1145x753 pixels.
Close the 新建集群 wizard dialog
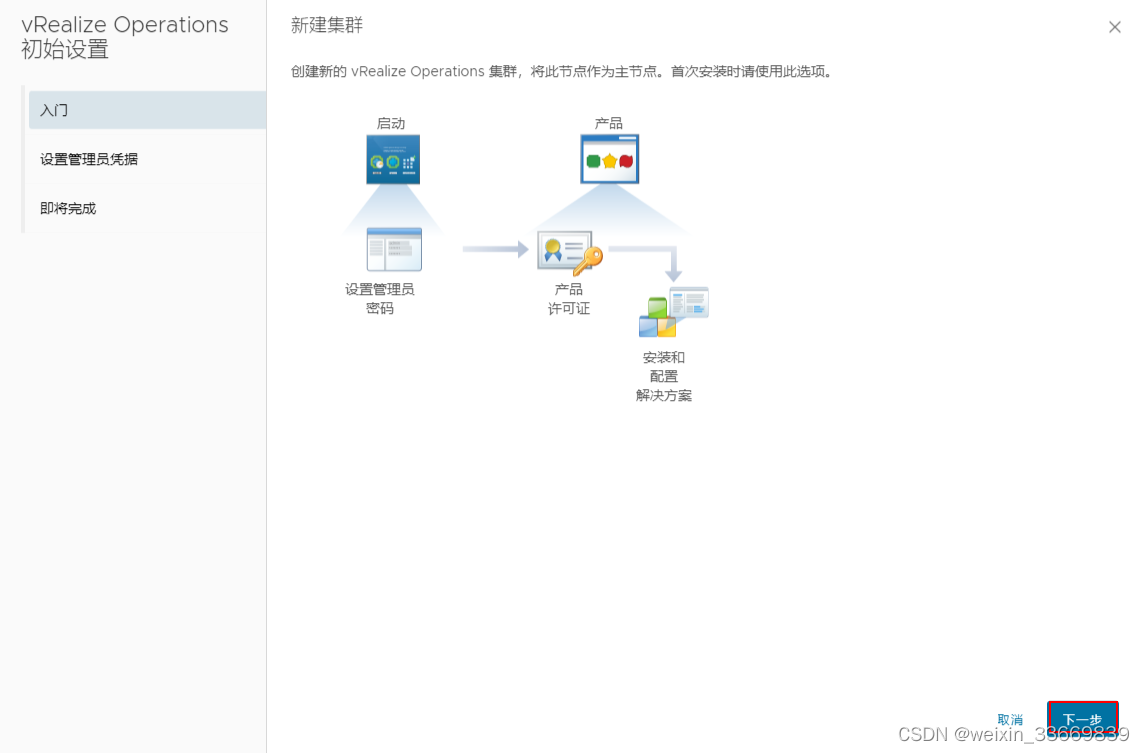click(x=1114, y=27)
